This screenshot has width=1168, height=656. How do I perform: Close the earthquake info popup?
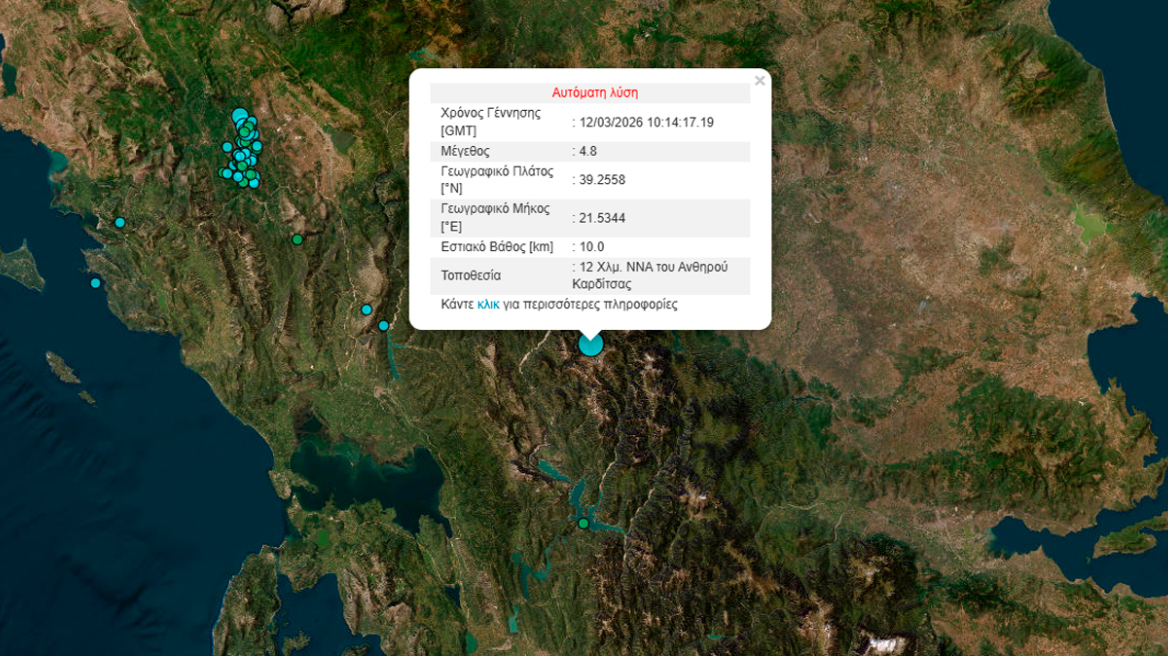click(x=759, y=81)
